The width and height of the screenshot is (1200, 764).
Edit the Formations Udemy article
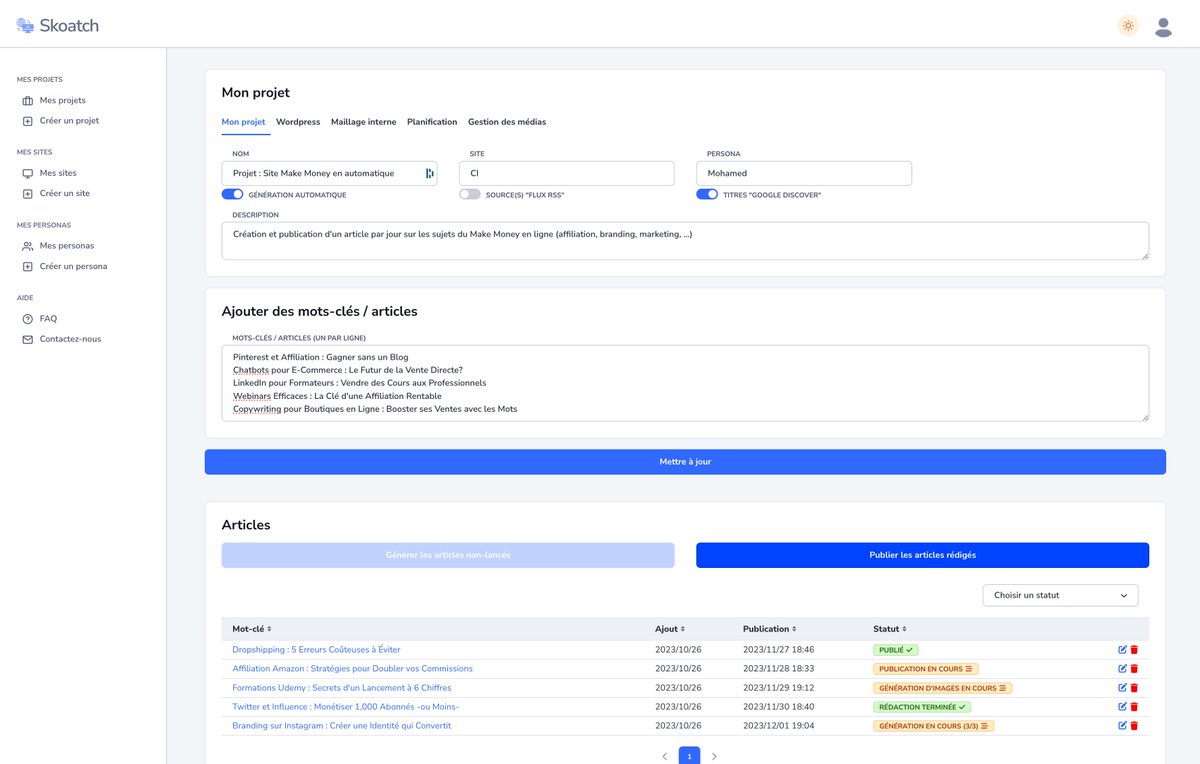pos(1122,688)
